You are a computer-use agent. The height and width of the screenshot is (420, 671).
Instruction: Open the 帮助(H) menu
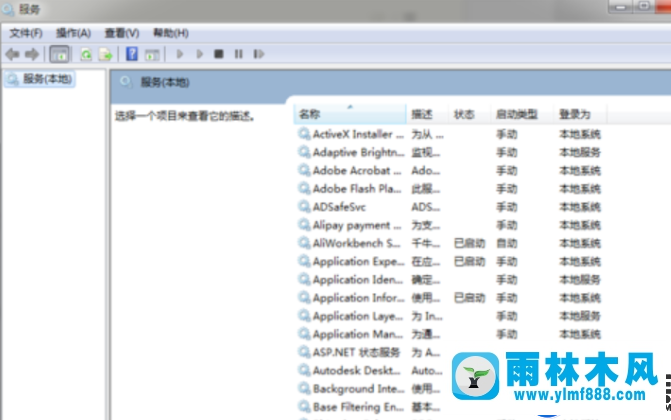[171, 33]
